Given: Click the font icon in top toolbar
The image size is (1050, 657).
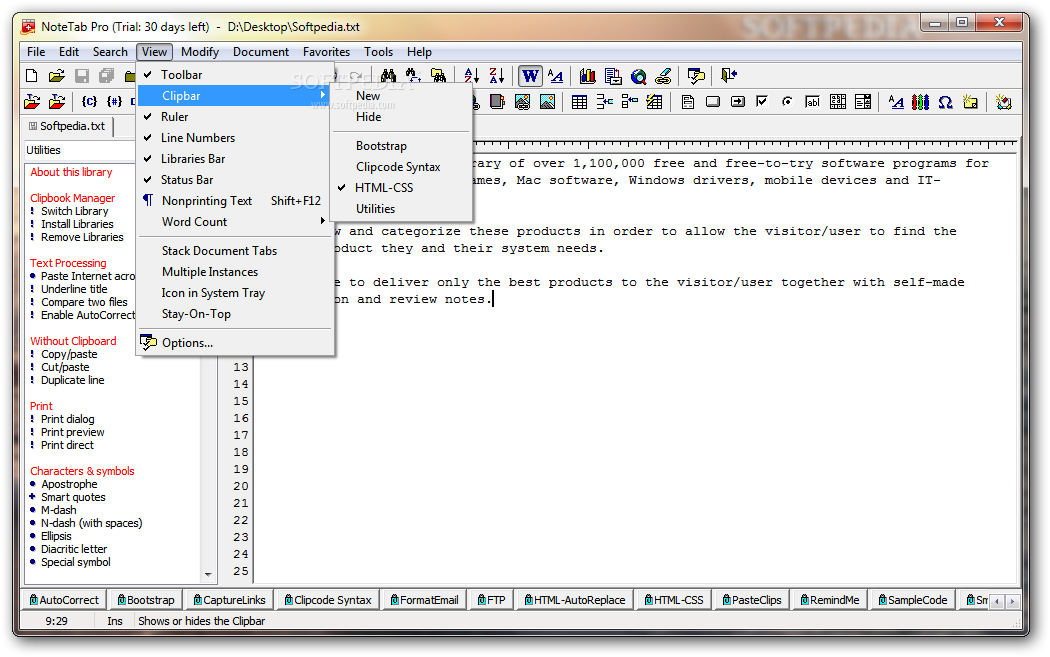Looking at the screenshot, I should pyautogui.click(x=555, y=76).
